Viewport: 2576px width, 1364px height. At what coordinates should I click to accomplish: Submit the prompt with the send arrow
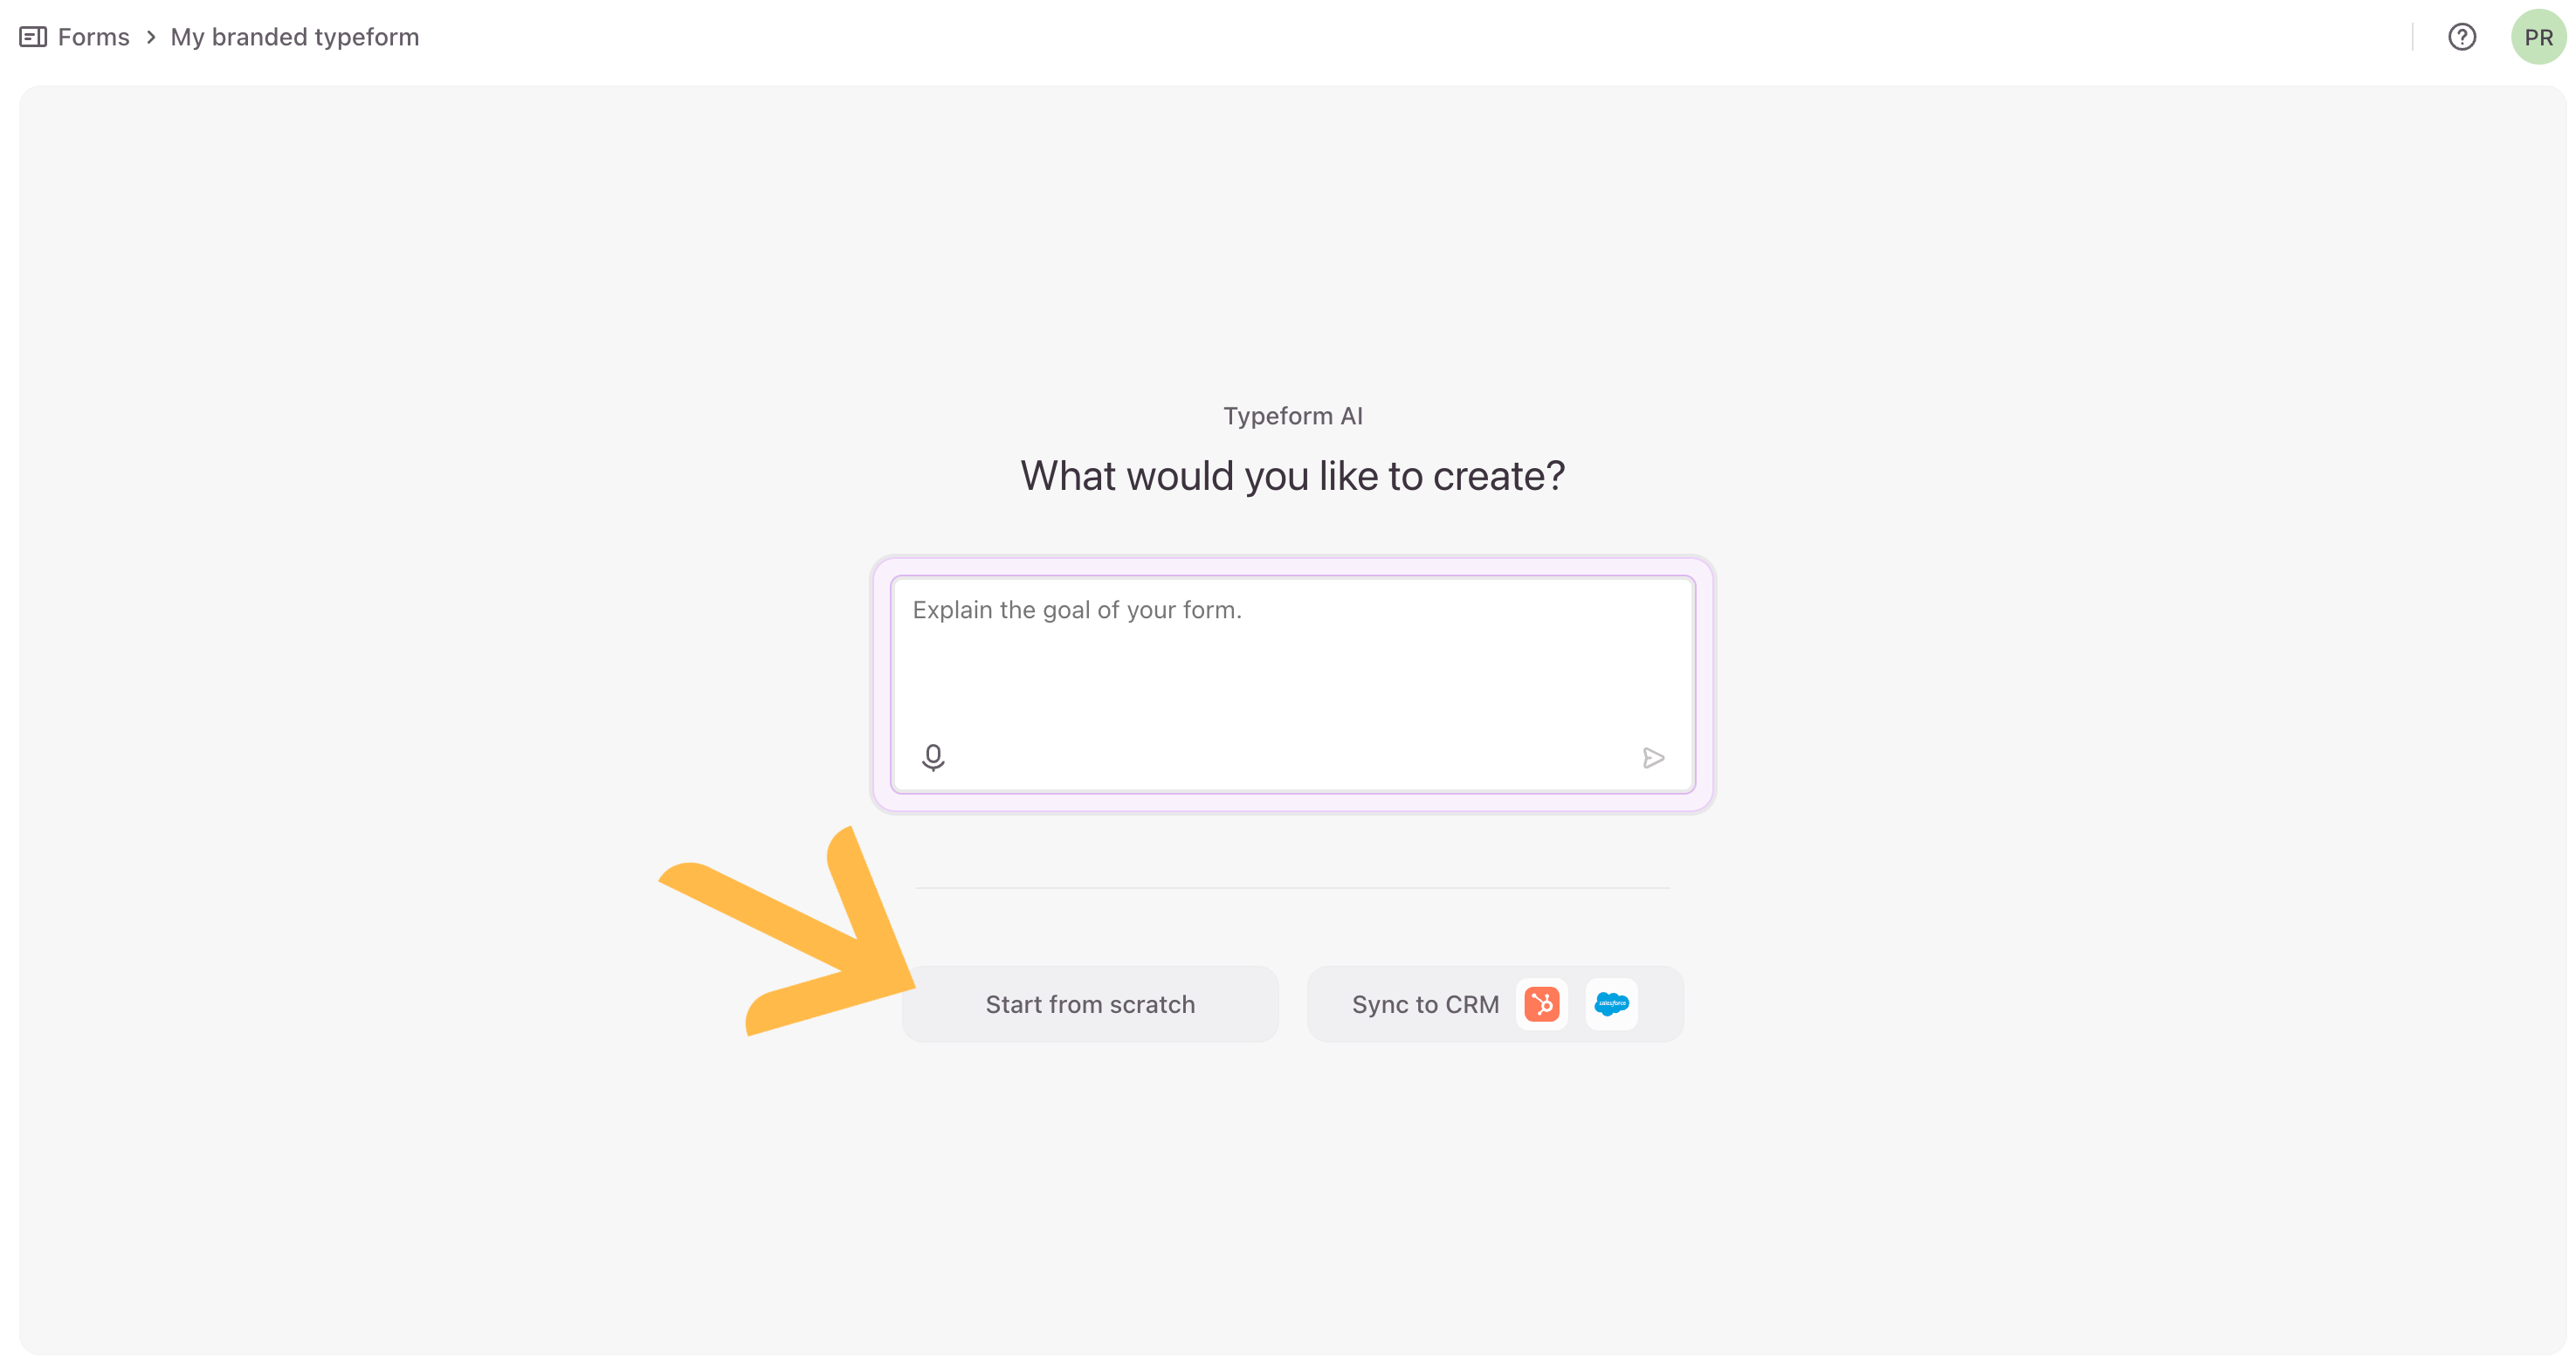point(1653,758)
